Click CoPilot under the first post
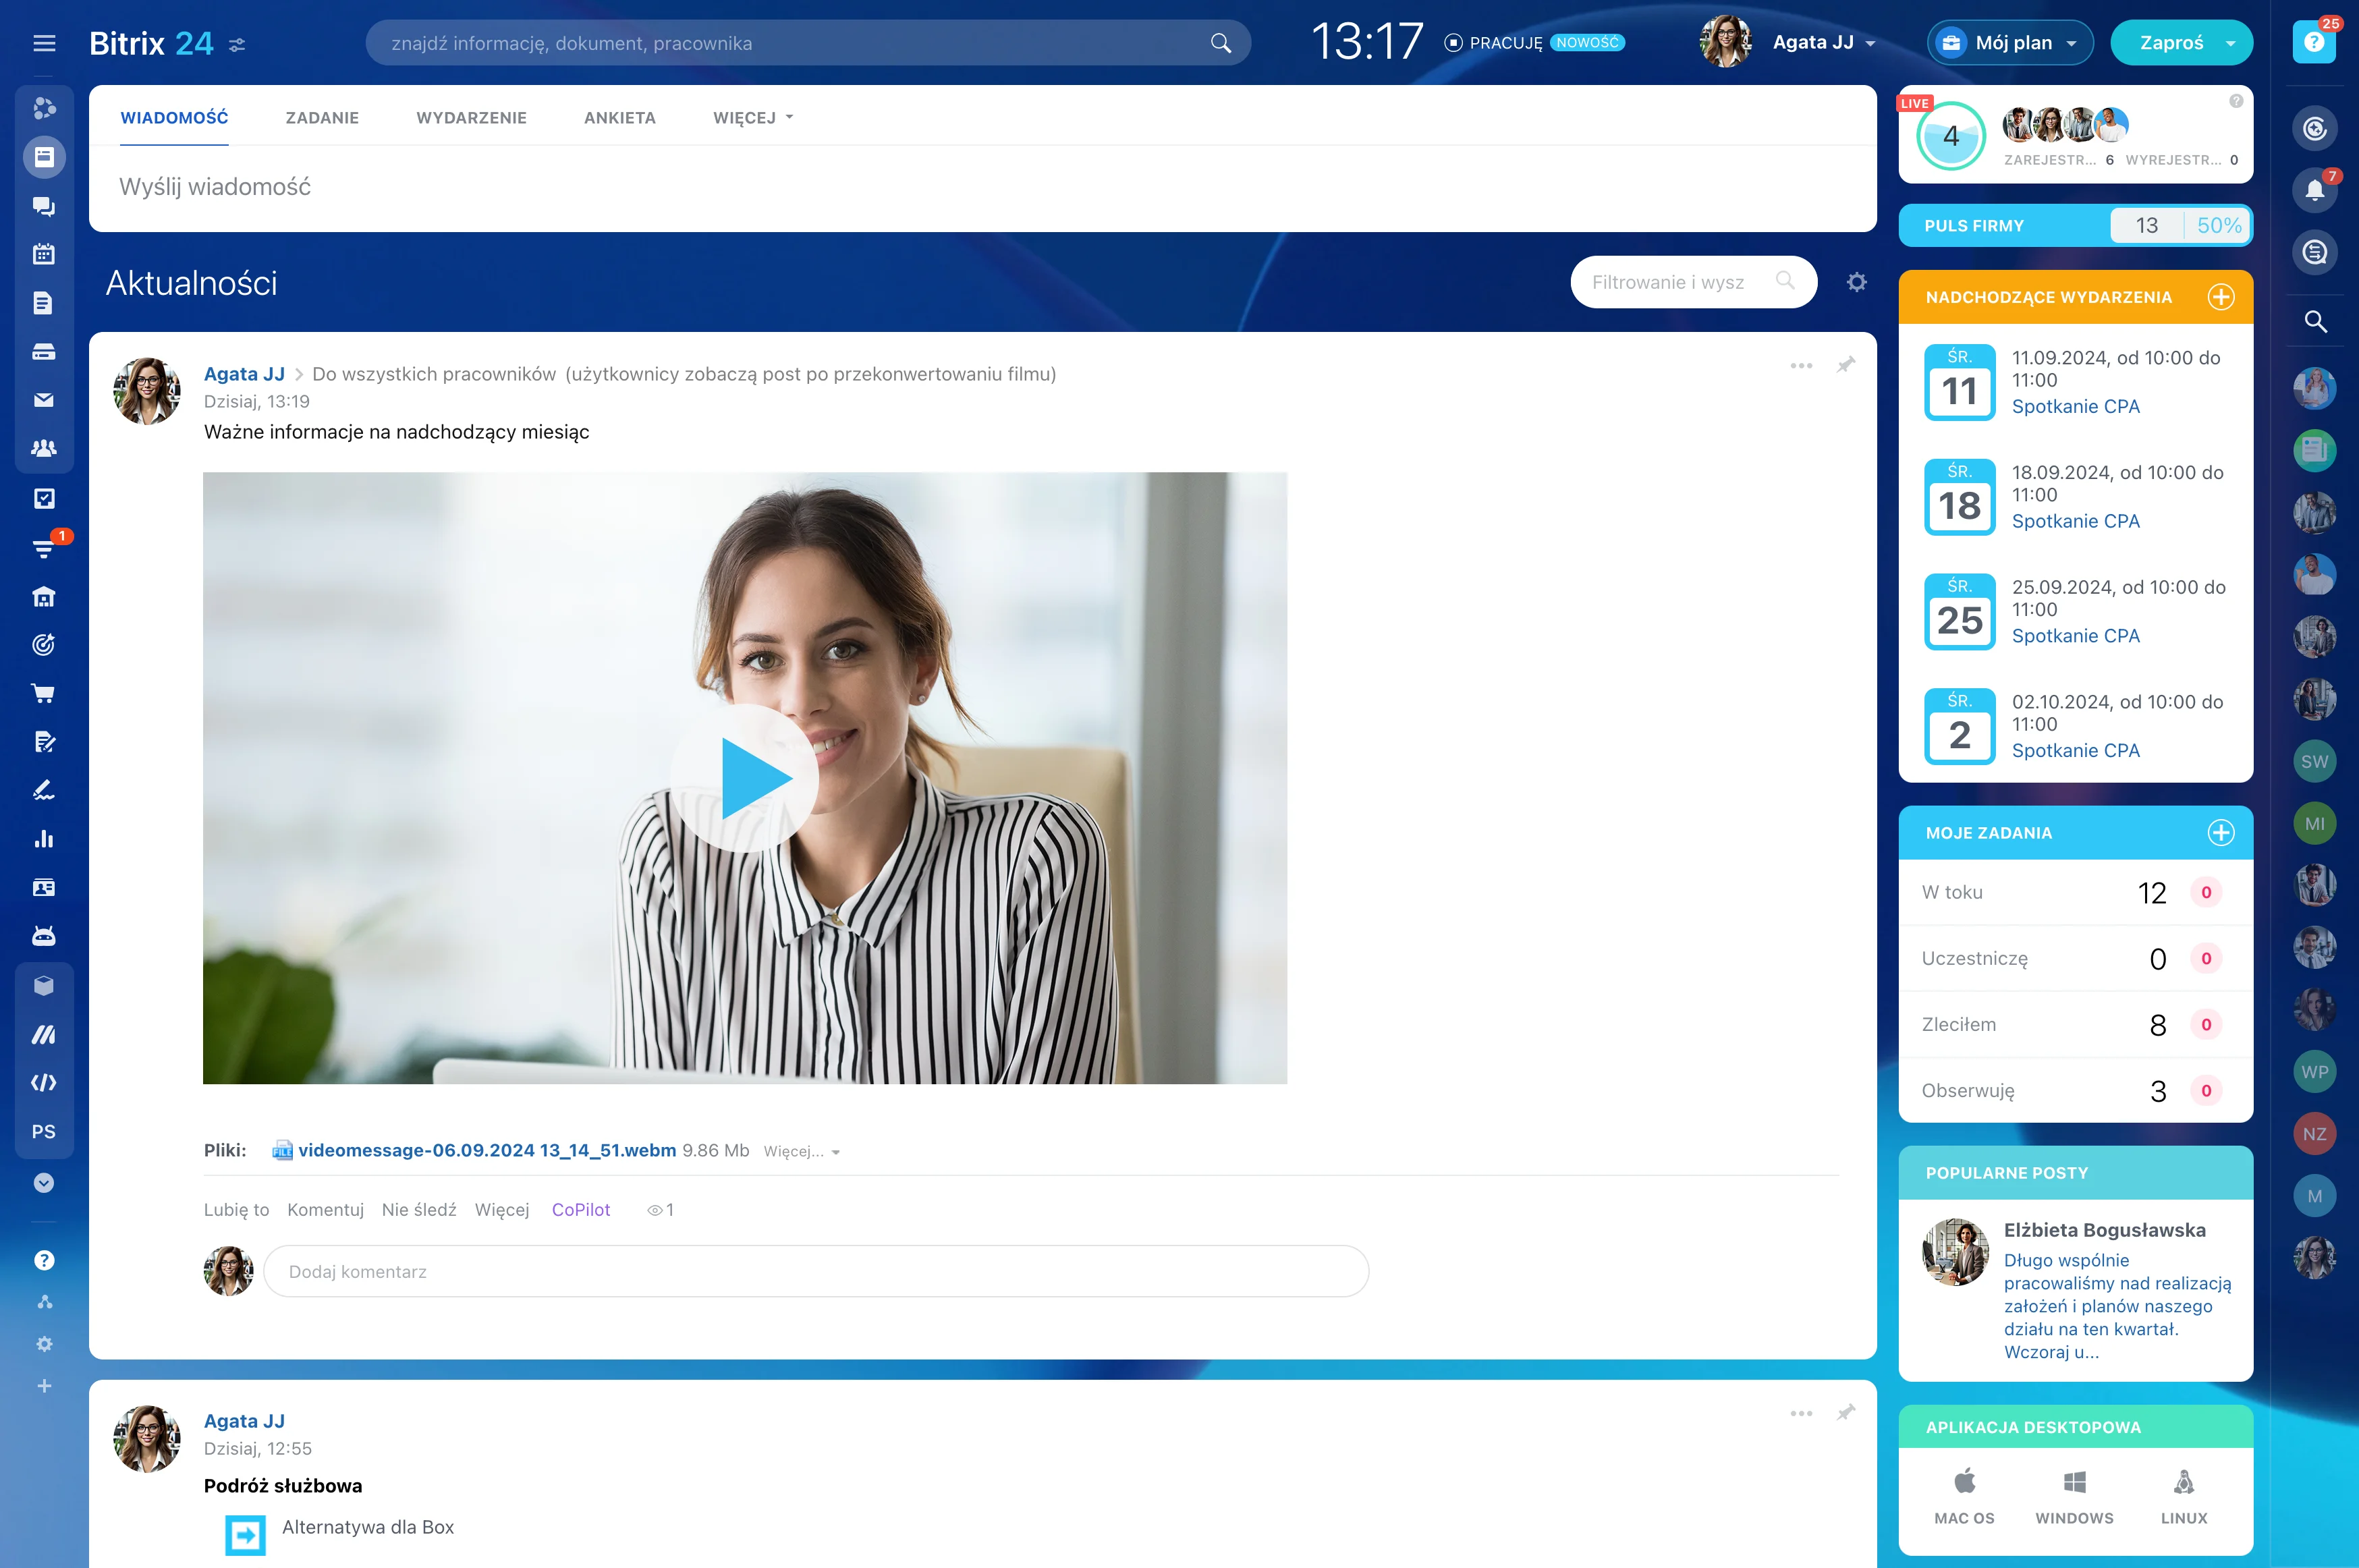2359x1568 pixels. (x=580, y=1209)
